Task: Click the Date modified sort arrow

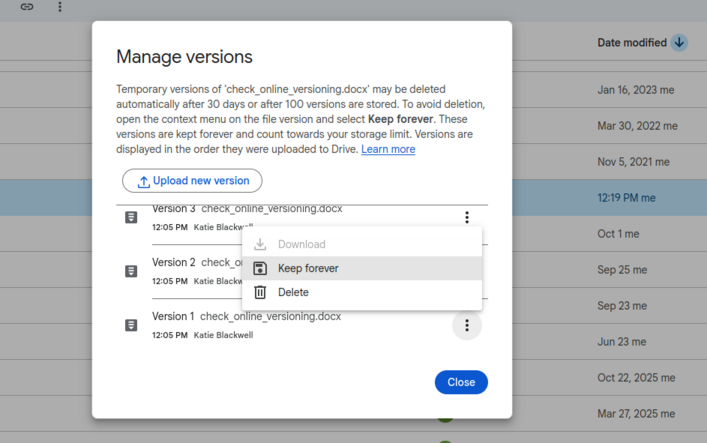Action: click(679, 43)
